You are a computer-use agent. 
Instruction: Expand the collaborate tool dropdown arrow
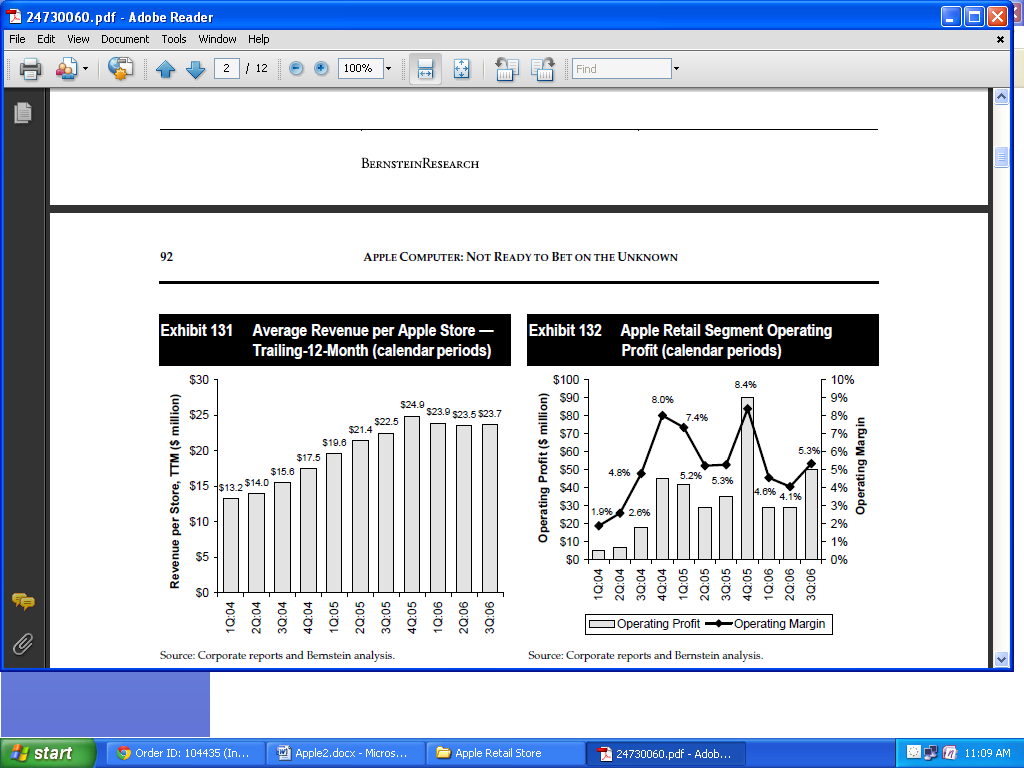tap(85, 69)
